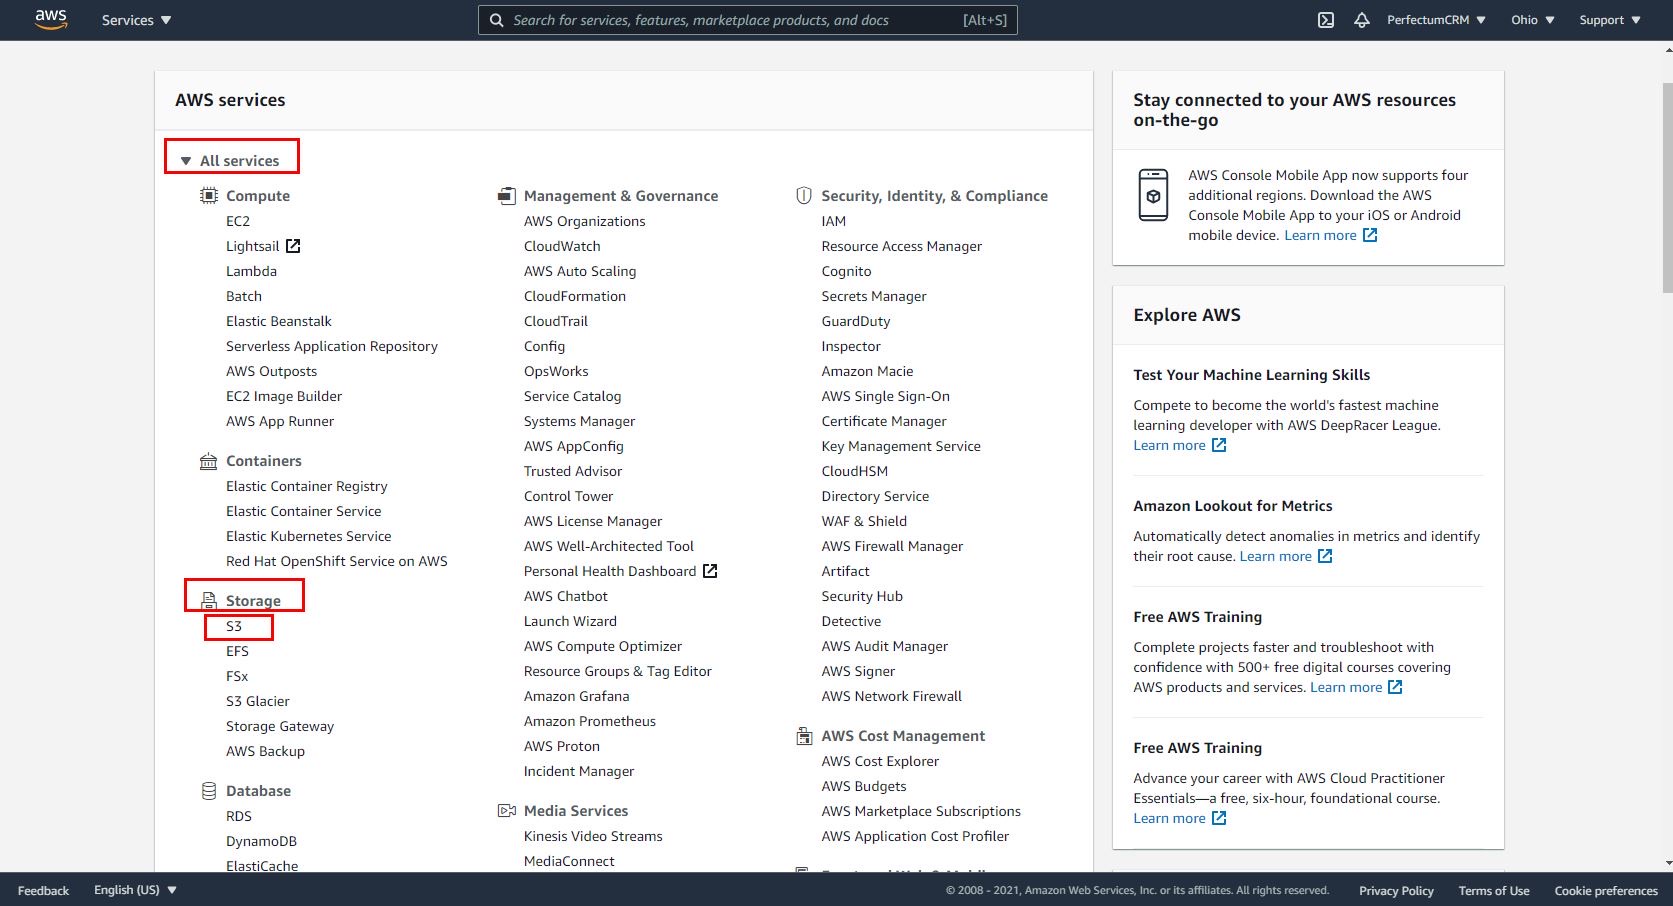Open AWS Budgets service
The image size is (1673, 906).
[864, 786]
